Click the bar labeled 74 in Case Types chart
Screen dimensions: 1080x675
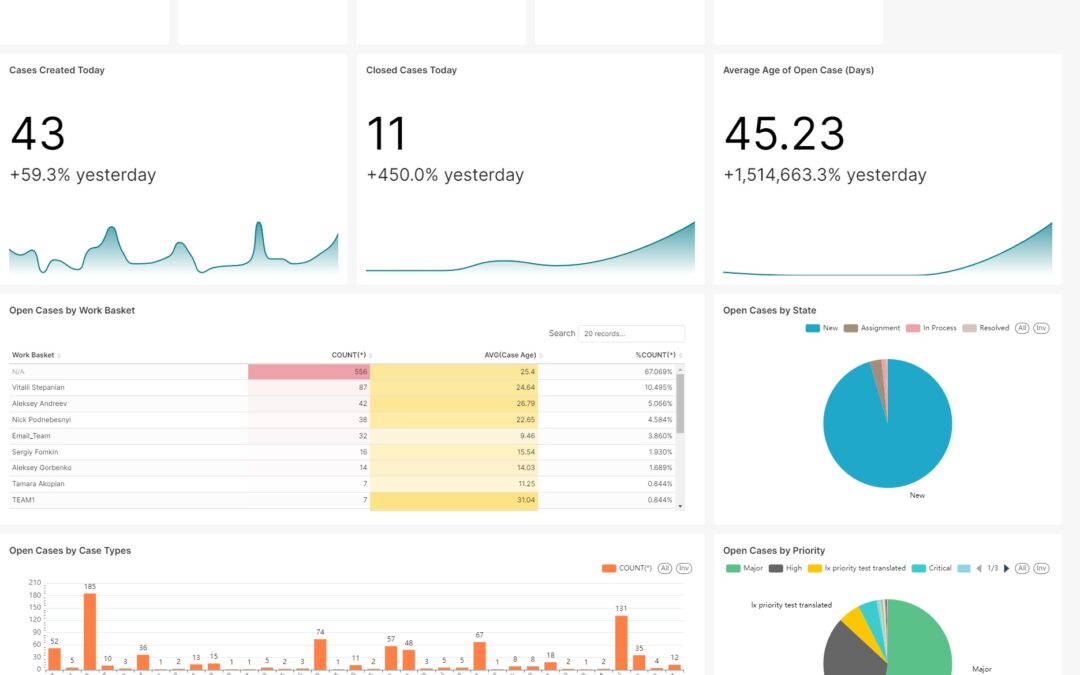pyautogui.click(x=320, y=654)
